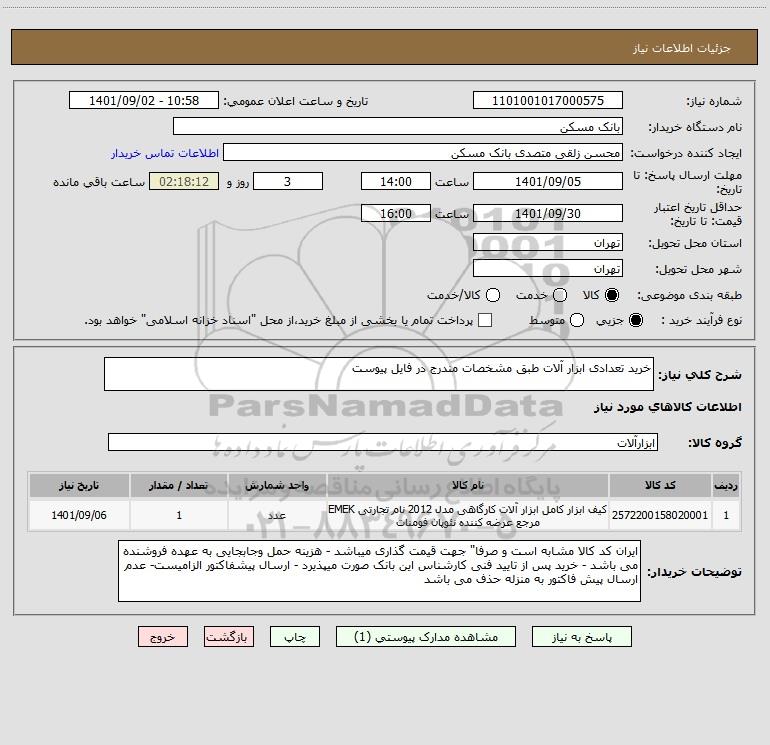Click the گروه کالا field ابزارآلات
The height and width of the screenshot is (745, 770).
(x=383, y=442)
